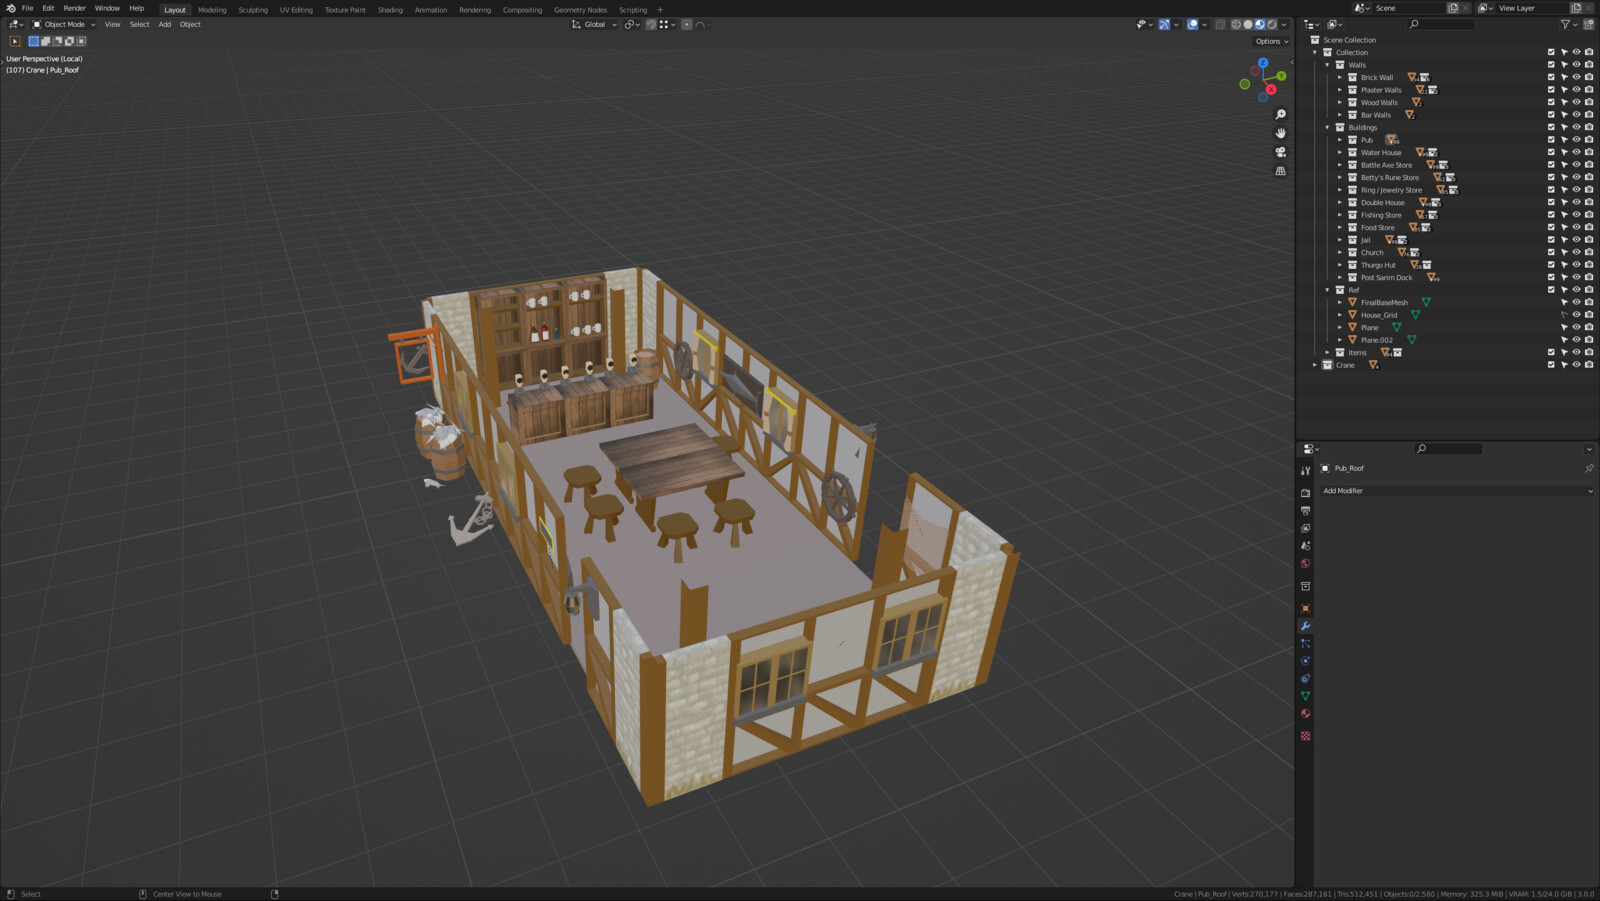Open the viewport Options dropdown
Viewport: 1600px width, 901px height.
point(1272,41)
